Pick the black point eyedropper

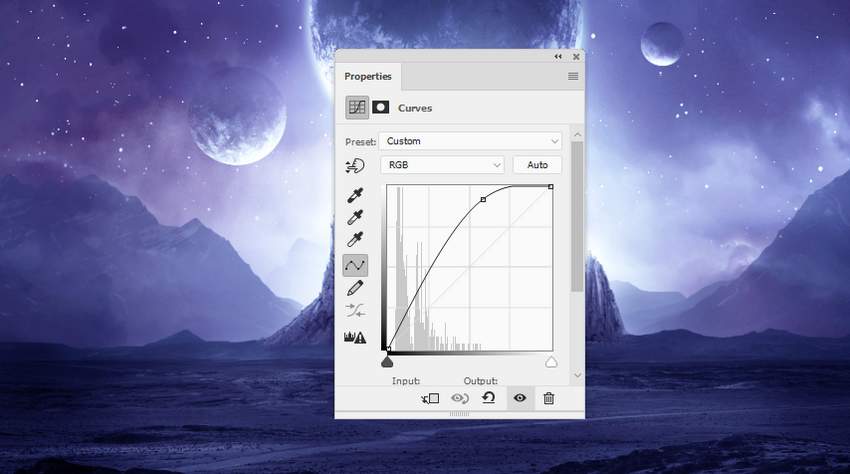coord(355,195)
